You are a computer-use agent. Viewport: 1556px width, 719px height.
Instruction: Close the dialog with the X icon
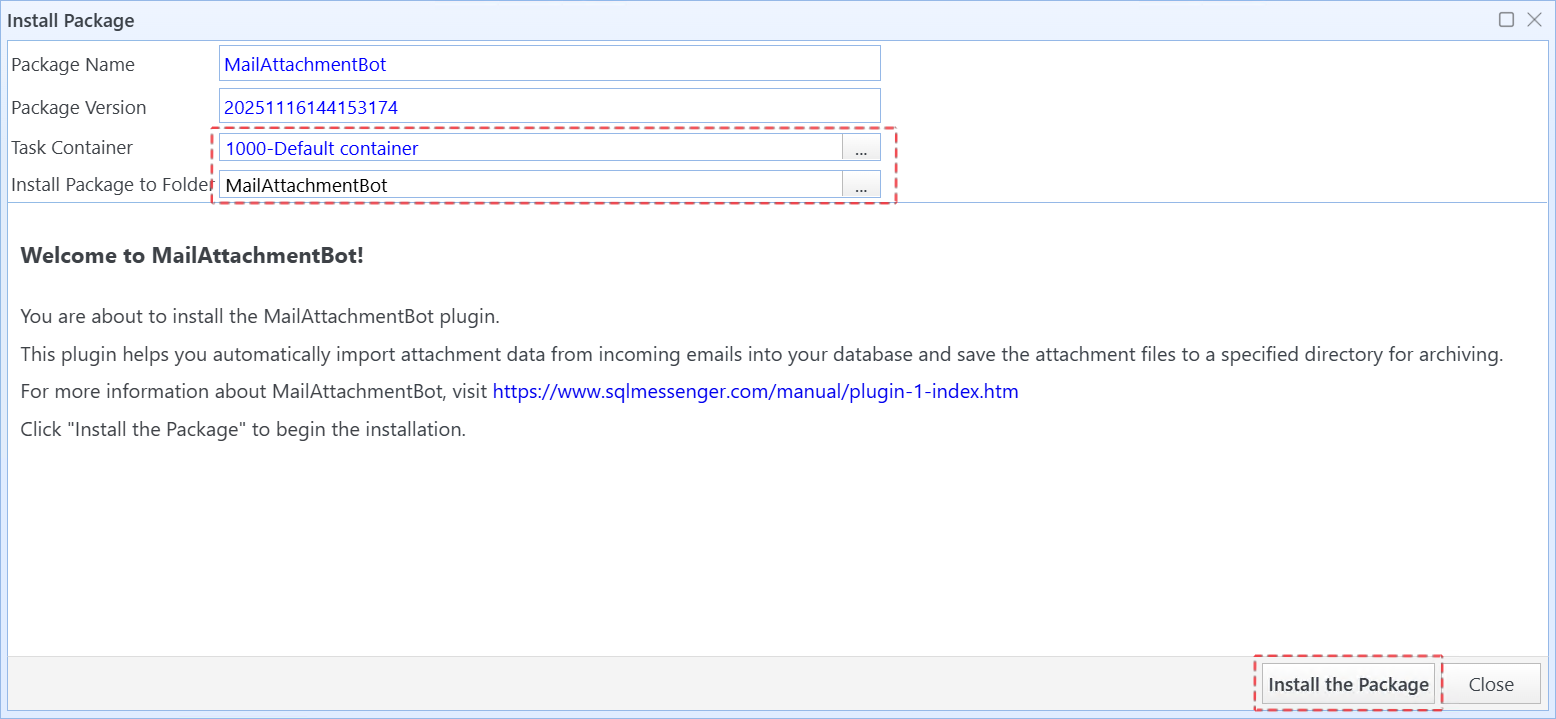(1534, 20)
